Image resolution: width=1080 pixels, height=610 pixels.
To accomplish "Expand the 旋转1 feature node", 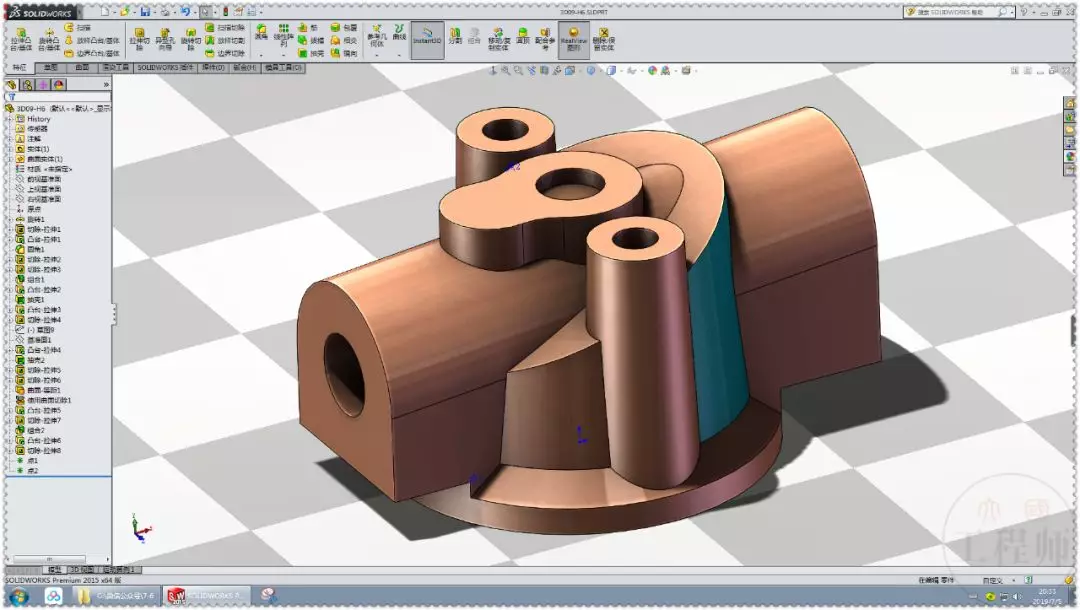I will pos(10,219).
